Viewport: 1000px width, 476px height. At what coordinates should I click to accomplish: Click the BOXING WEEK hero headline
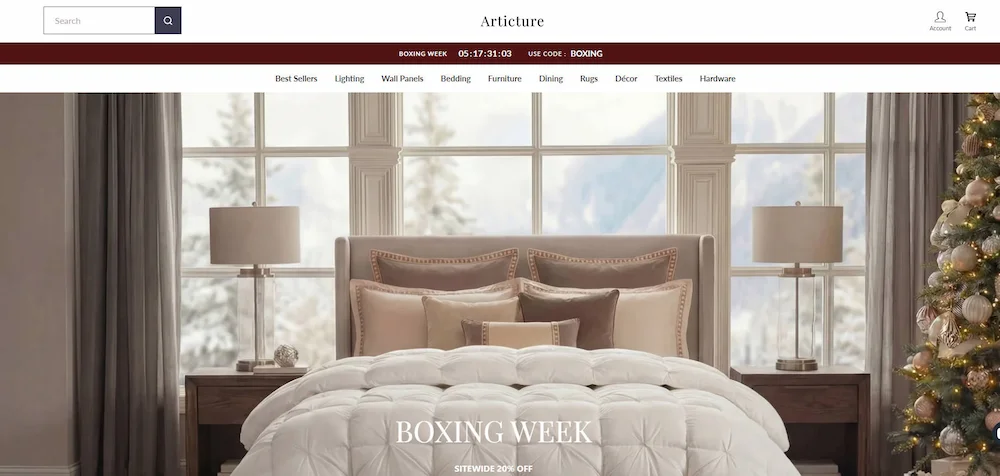494,432
